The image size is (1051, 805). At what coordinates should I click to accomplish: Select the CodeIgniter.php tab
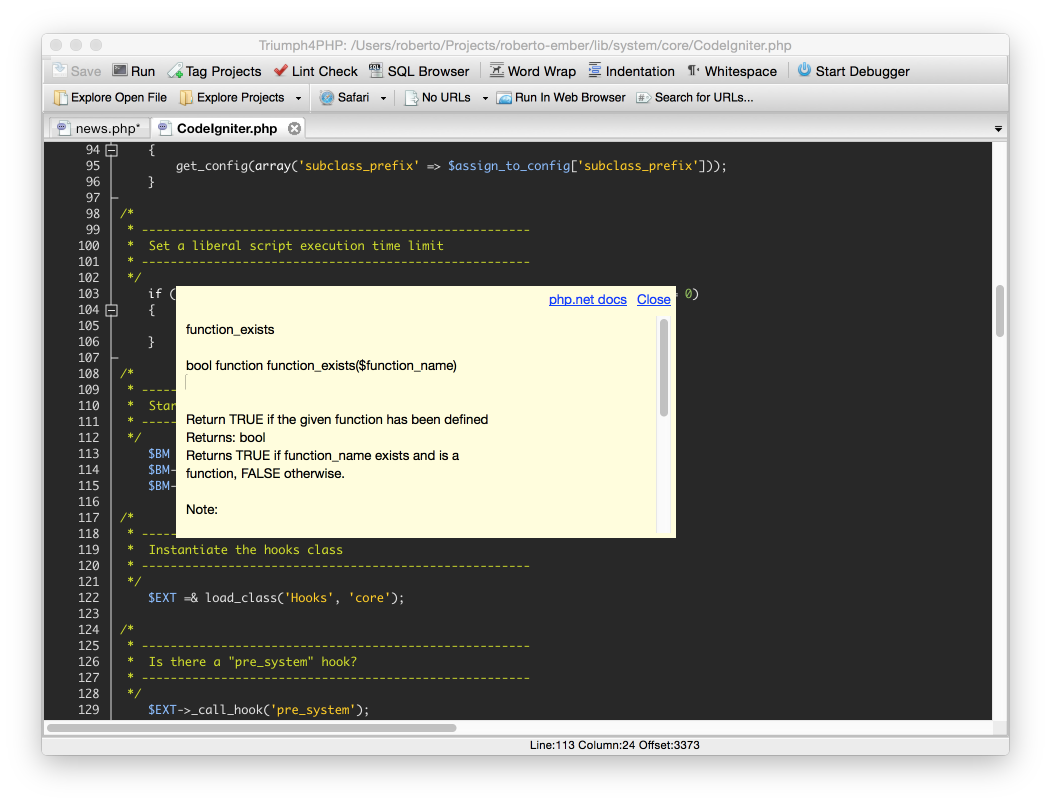click(227, 128)
